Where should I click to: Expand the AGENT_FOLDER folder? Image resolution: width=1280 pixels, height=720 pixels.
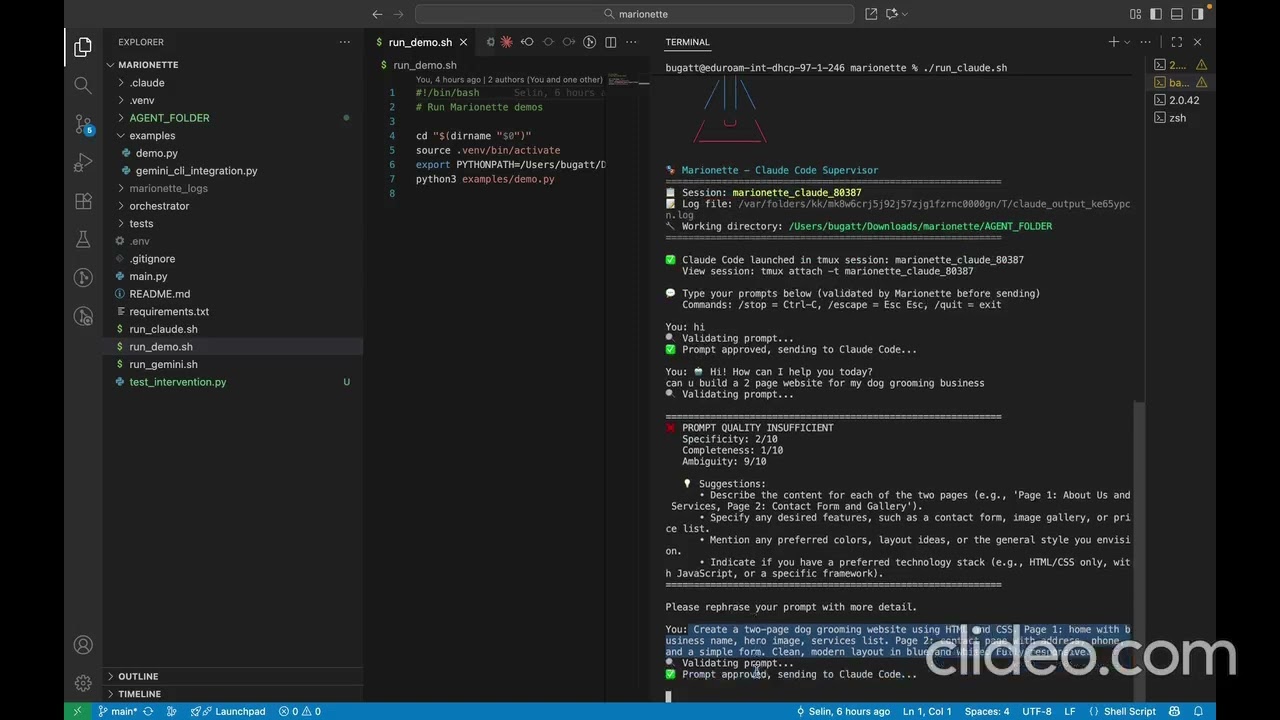pos(233,118)
